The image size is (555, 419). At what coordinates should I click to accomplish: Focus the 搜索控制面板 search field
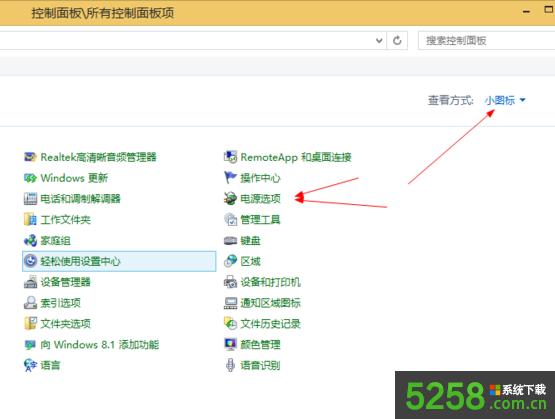pos(486,41)
